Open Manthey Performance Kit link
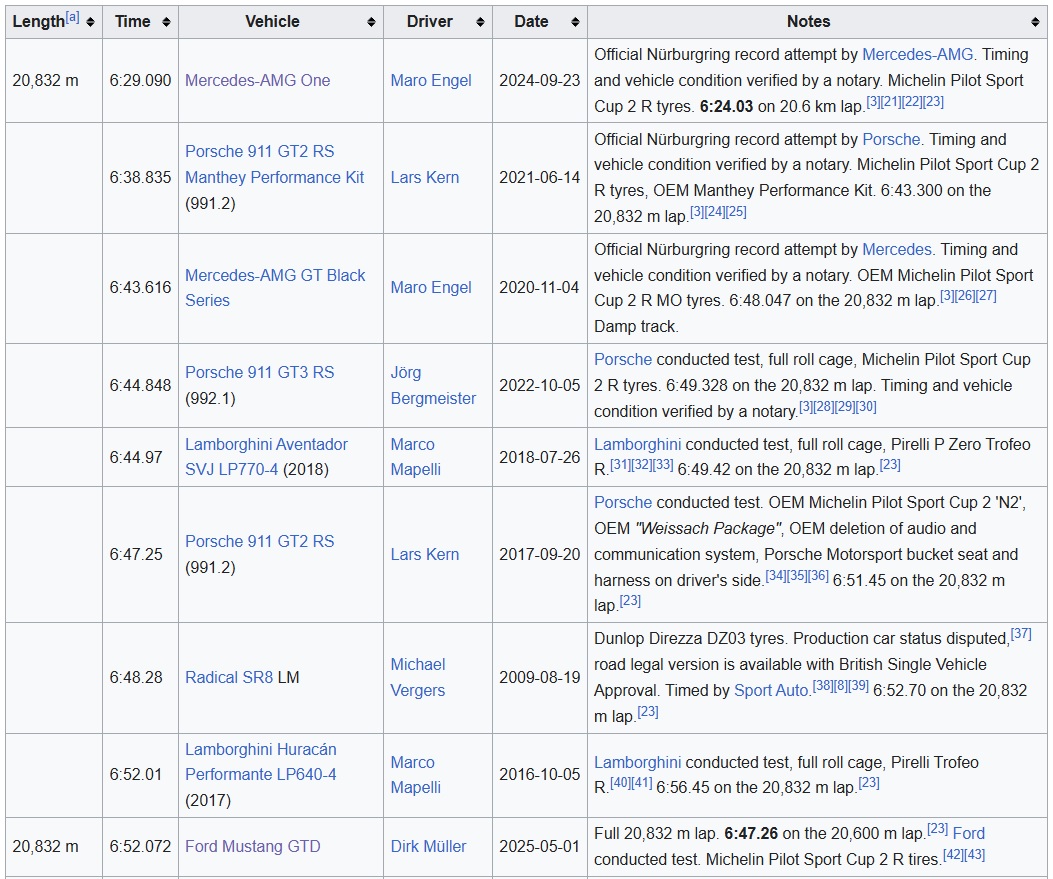This screenshot has width=1053, height=879. (274, 177)
